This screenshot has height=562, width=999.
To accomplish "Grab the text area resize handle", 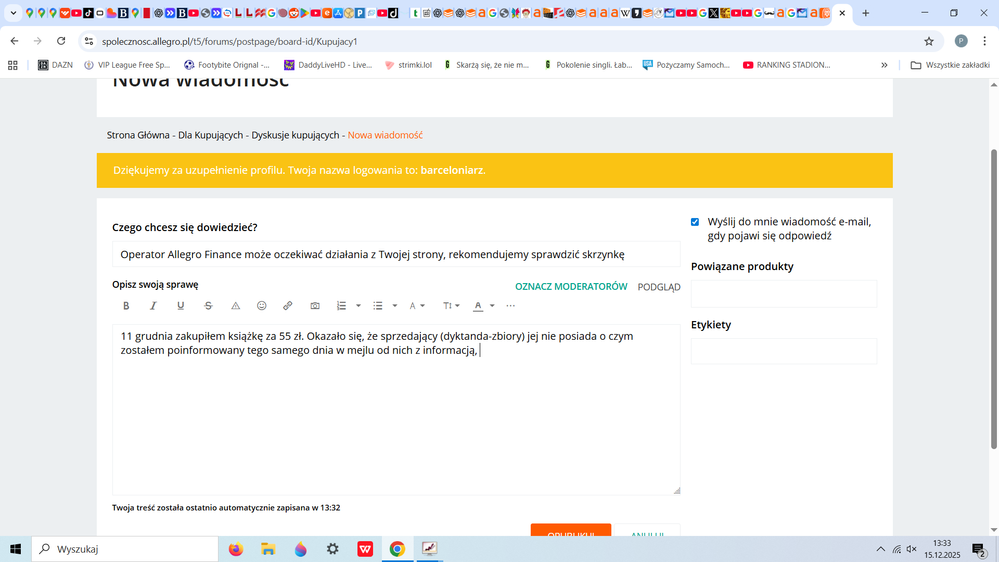I will (677, 491).
